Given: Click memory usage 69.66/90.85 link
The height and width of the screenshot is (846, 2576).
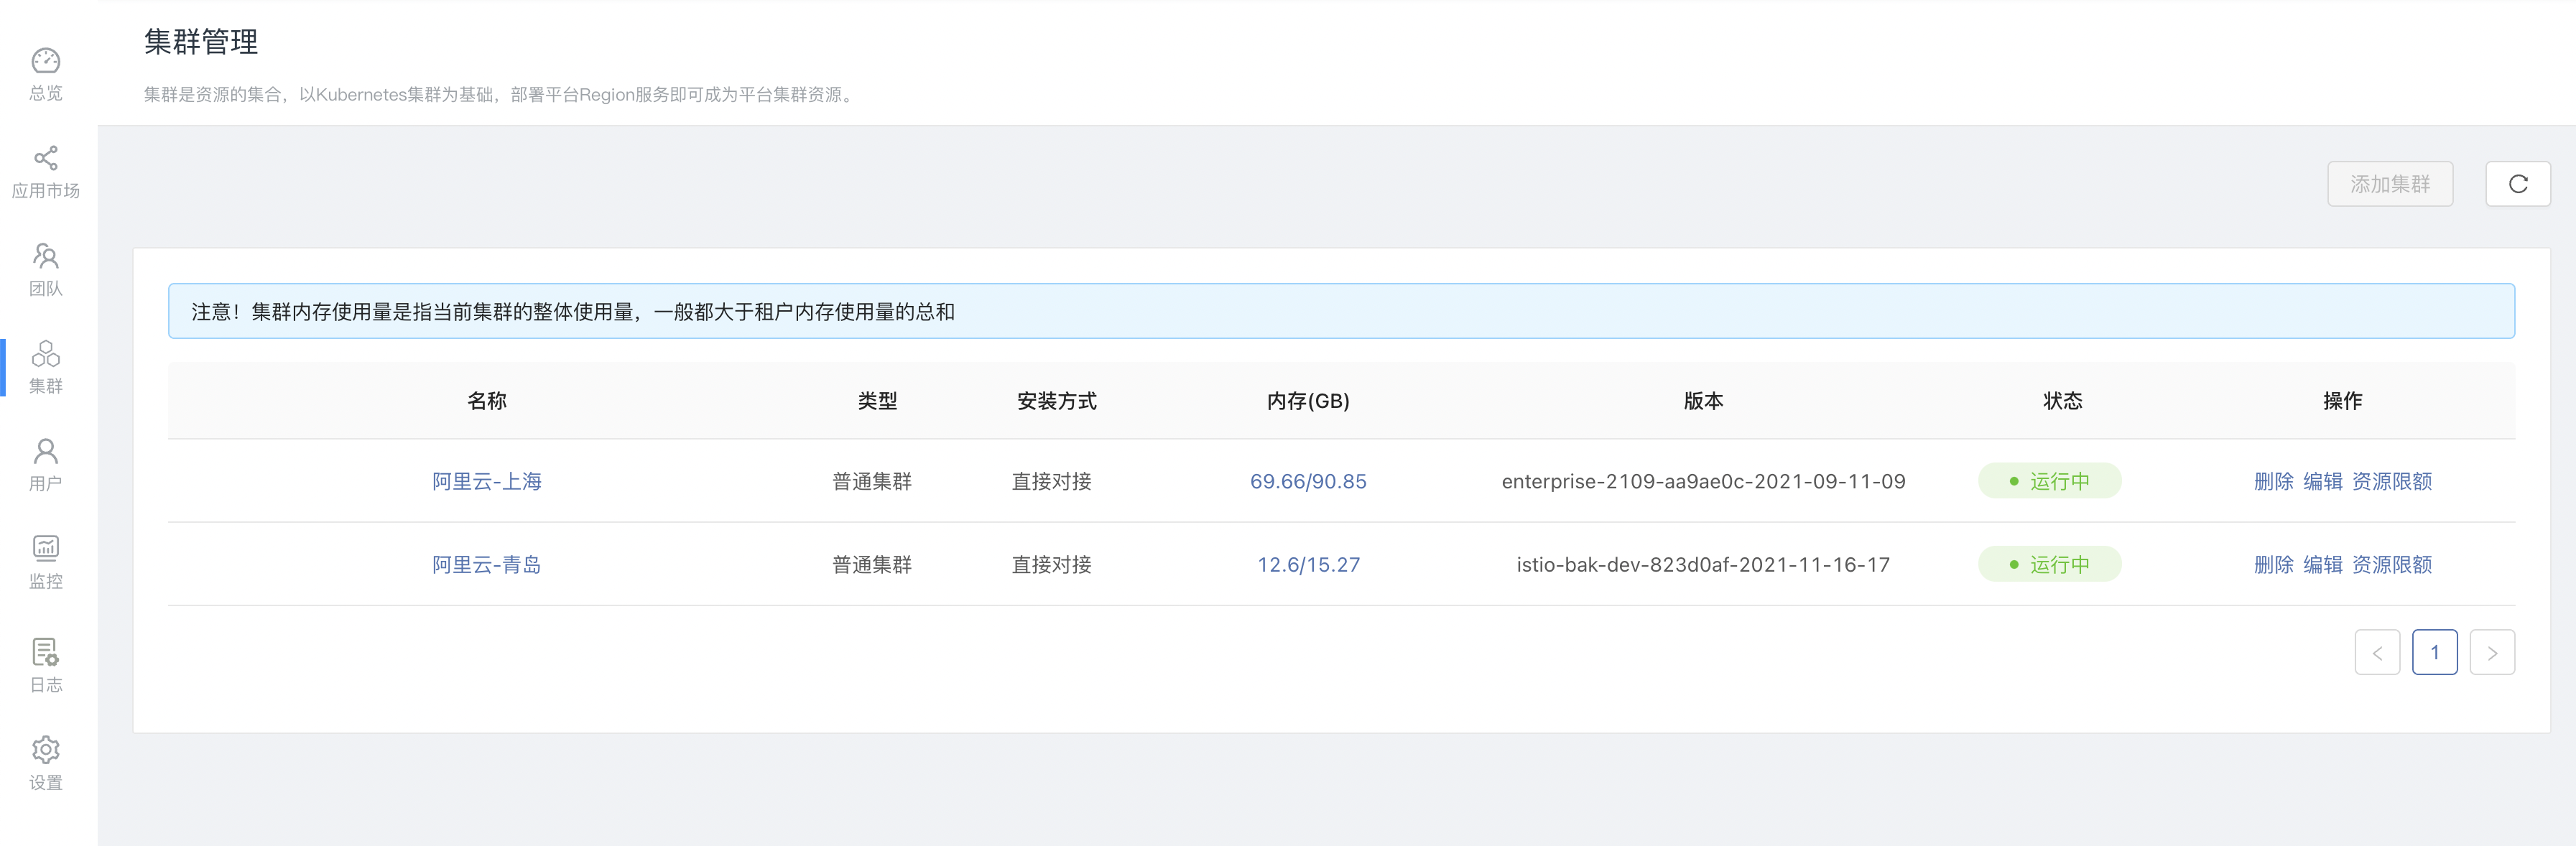Looking at the screenshot, I should (1307, 481).
